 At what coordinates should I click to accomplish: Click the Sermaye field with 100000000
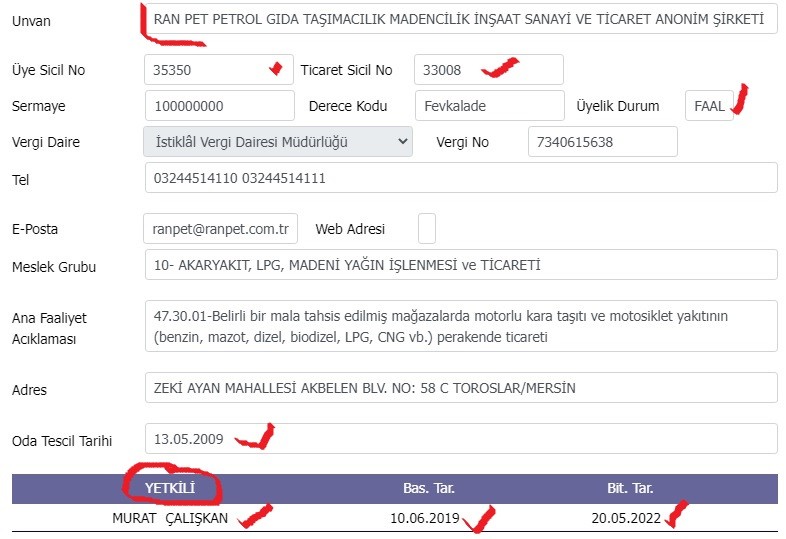[220, 106]
